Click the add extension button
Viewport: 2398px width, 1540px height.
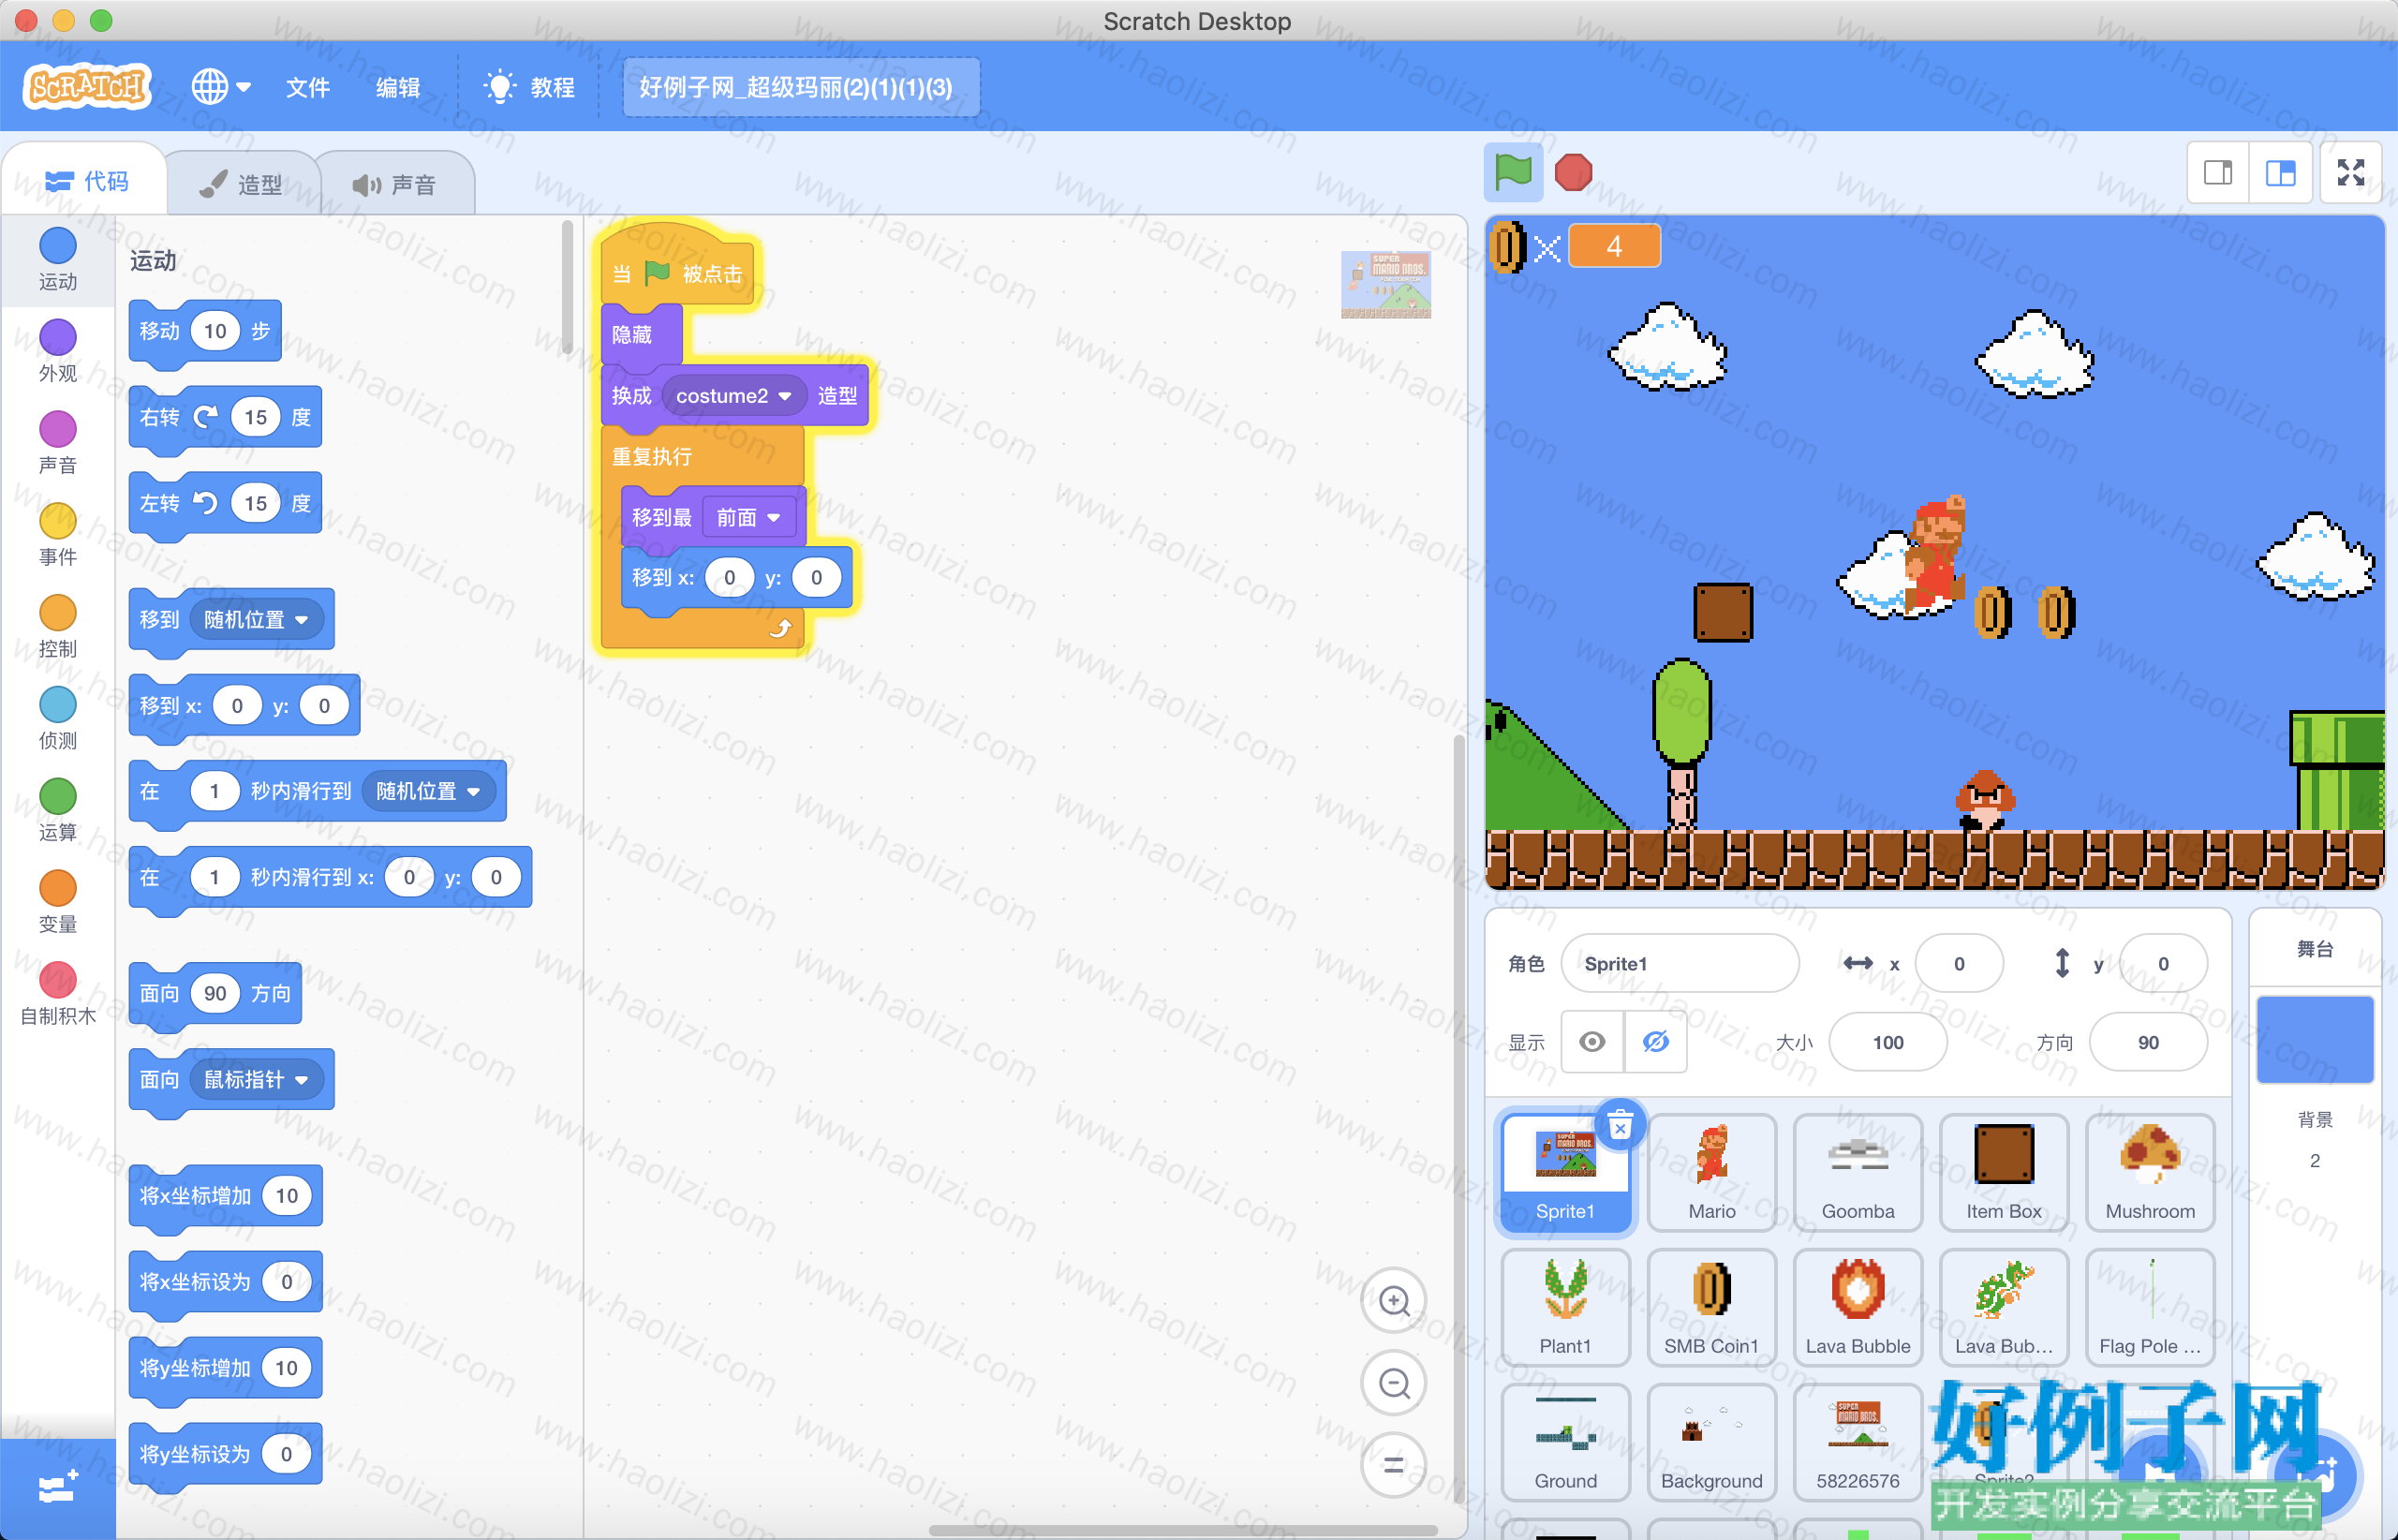coord(57,1488)
